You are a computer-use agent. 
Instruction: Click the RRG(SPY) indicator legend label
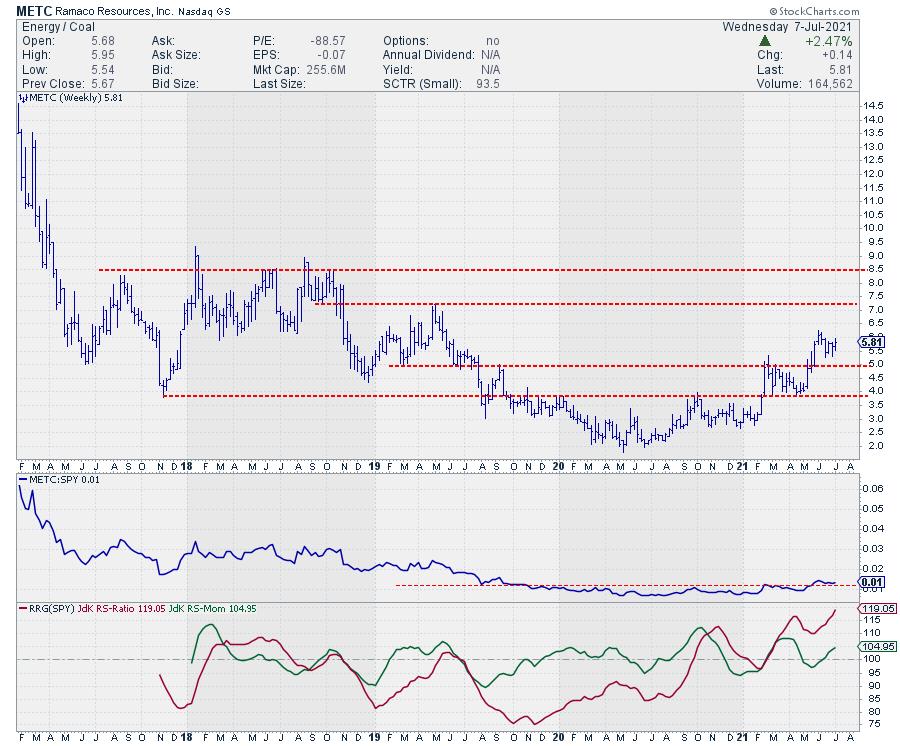pos(52,607)
